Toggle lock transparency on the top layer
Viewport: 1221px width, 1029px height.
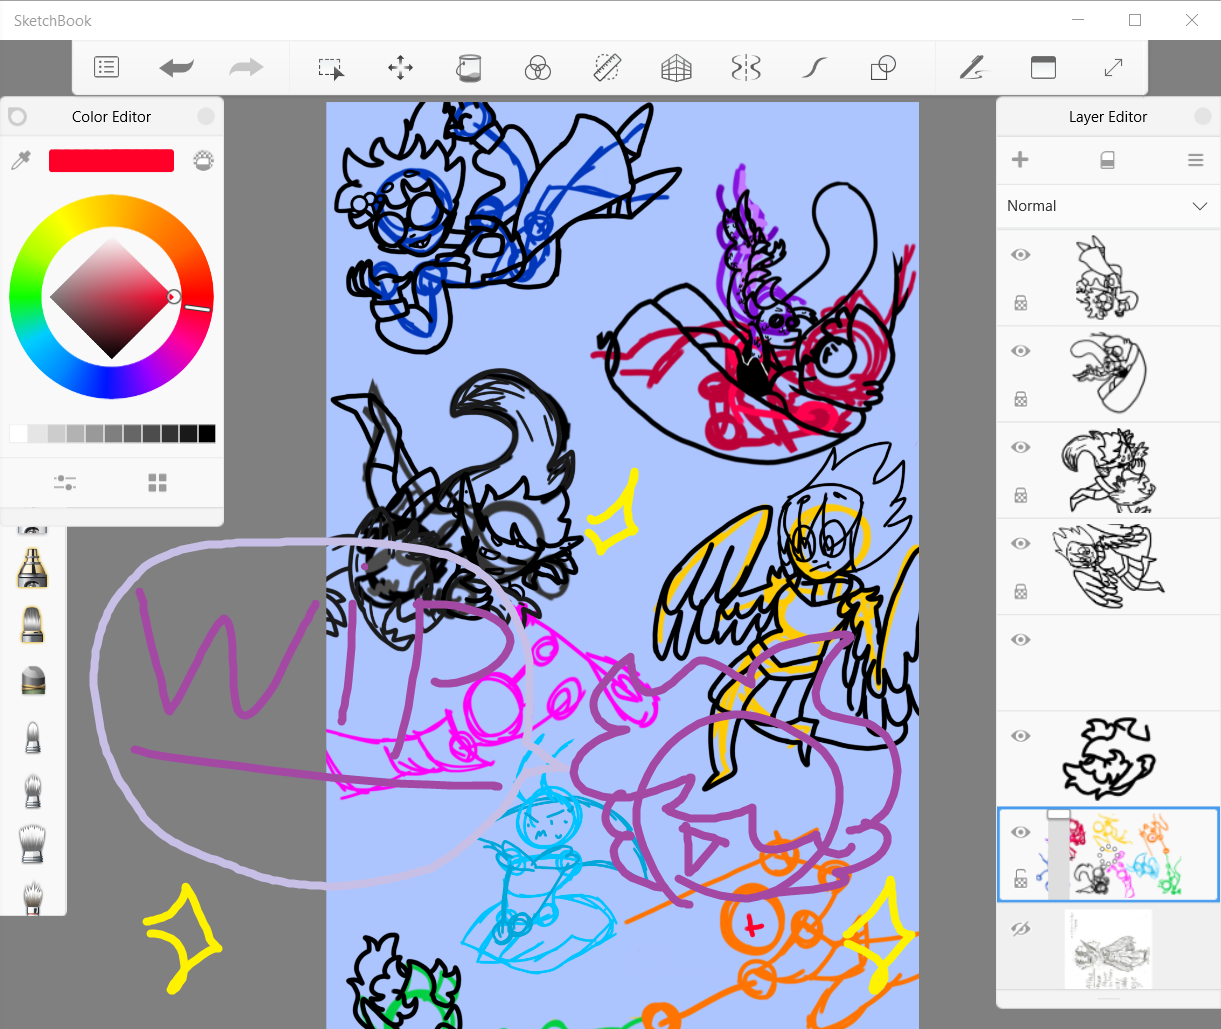(x=1021, y=303)
